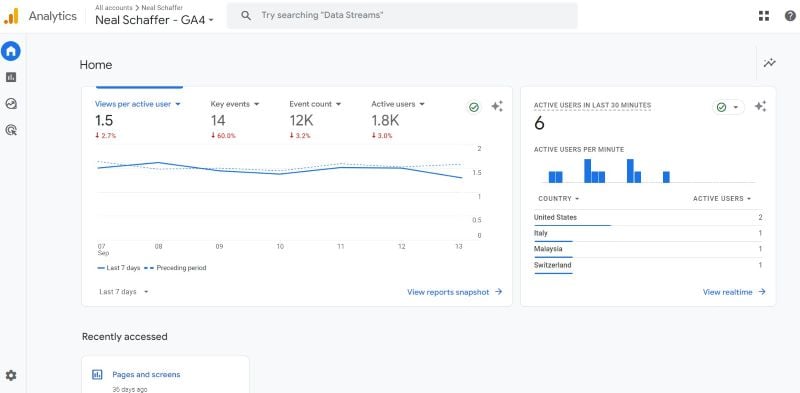Click the 60.0% decrease indicator
Screen dimensions: 800x393
tap(223, 136)
